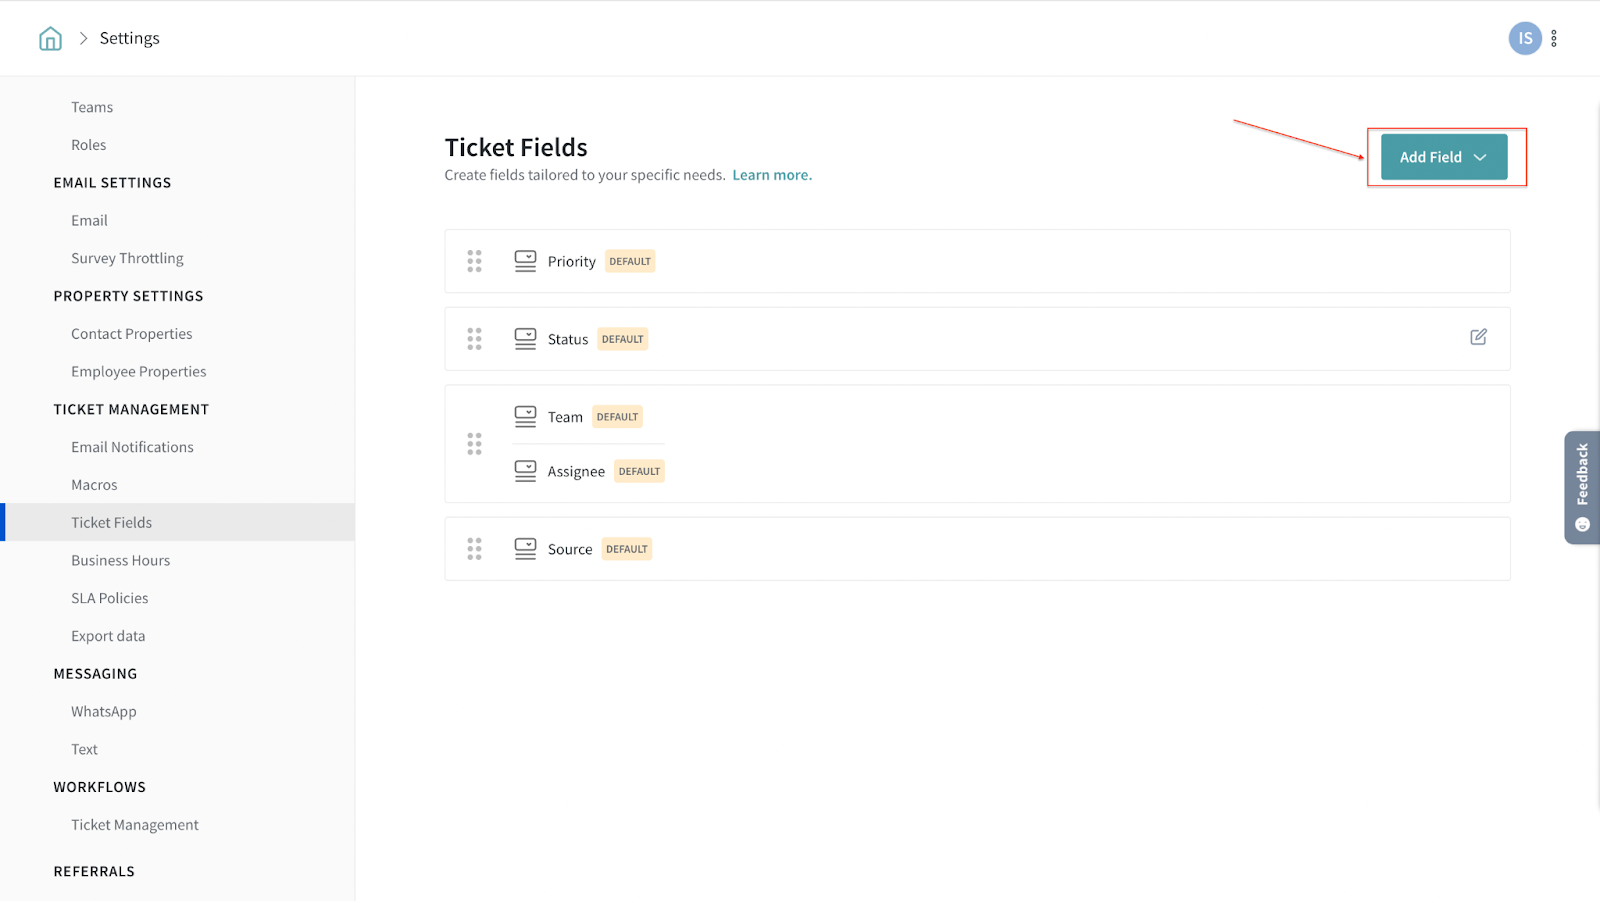This screenshot has height=903, width=1600.
Task: Open the Feedback side tab
Action: pos(1582,487)
